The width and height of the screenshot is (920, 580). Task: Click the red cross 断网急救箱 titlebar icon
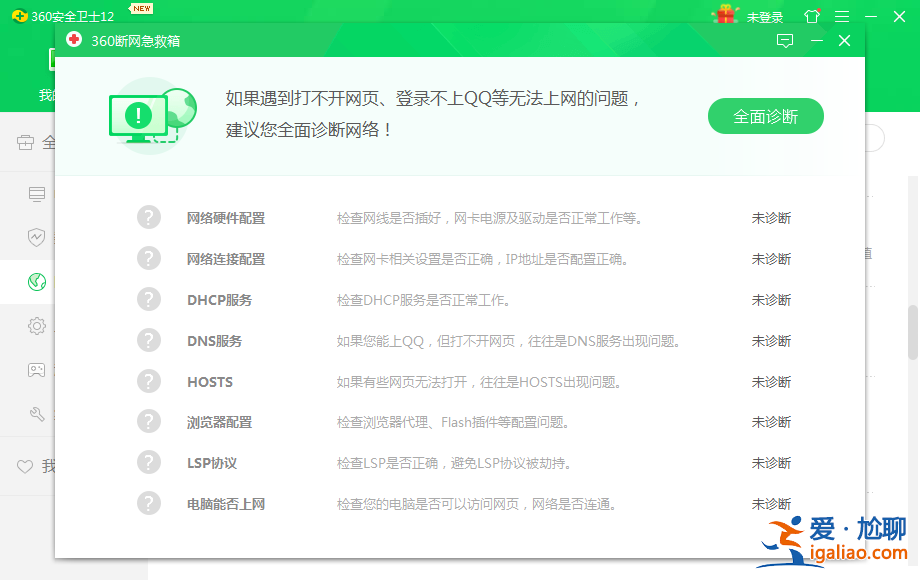[73, 41]
